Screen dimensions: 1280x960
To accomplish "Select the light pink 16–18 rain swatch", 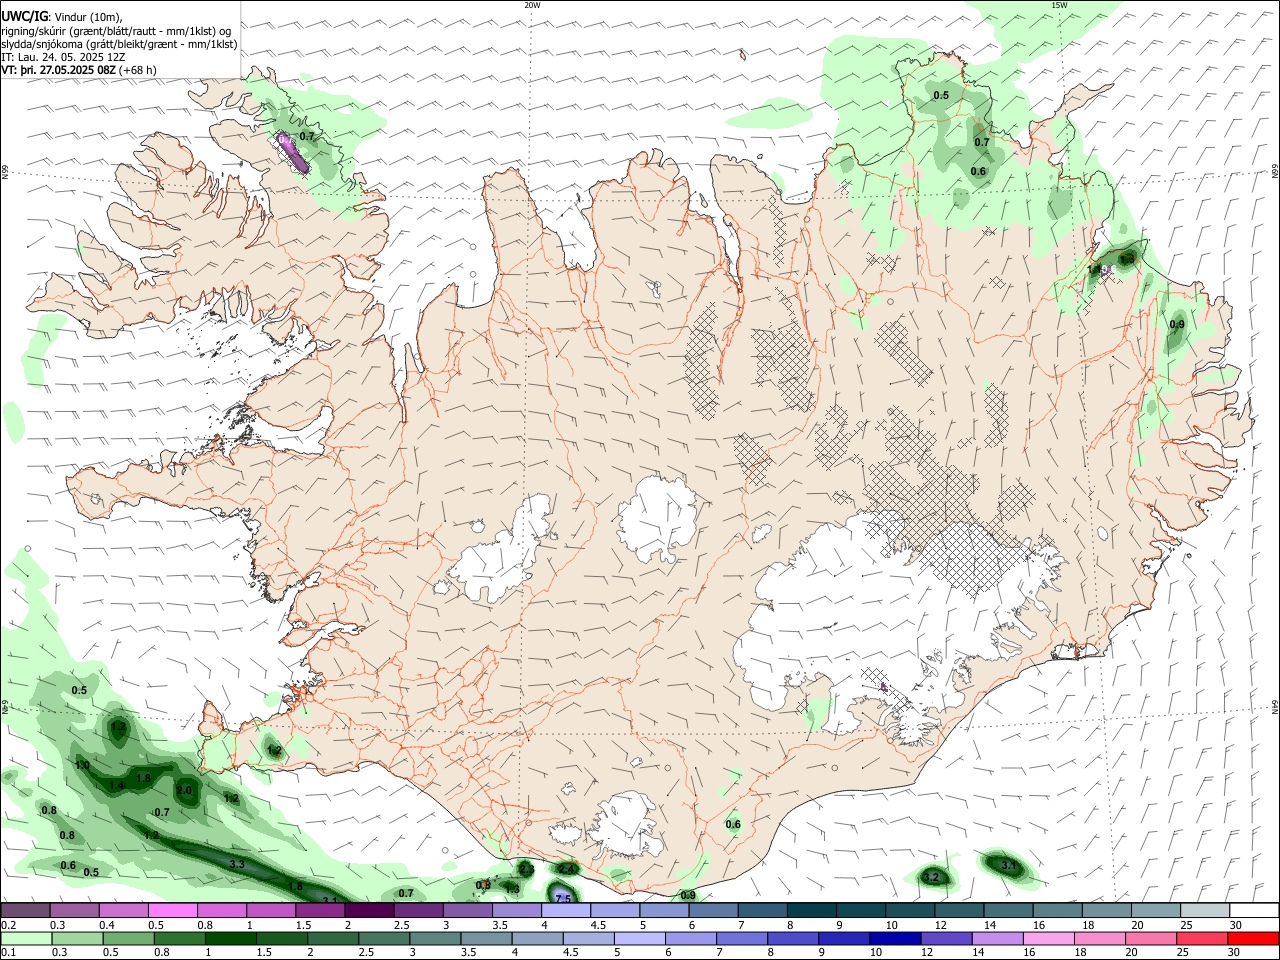I will (x=1047, y=938).
